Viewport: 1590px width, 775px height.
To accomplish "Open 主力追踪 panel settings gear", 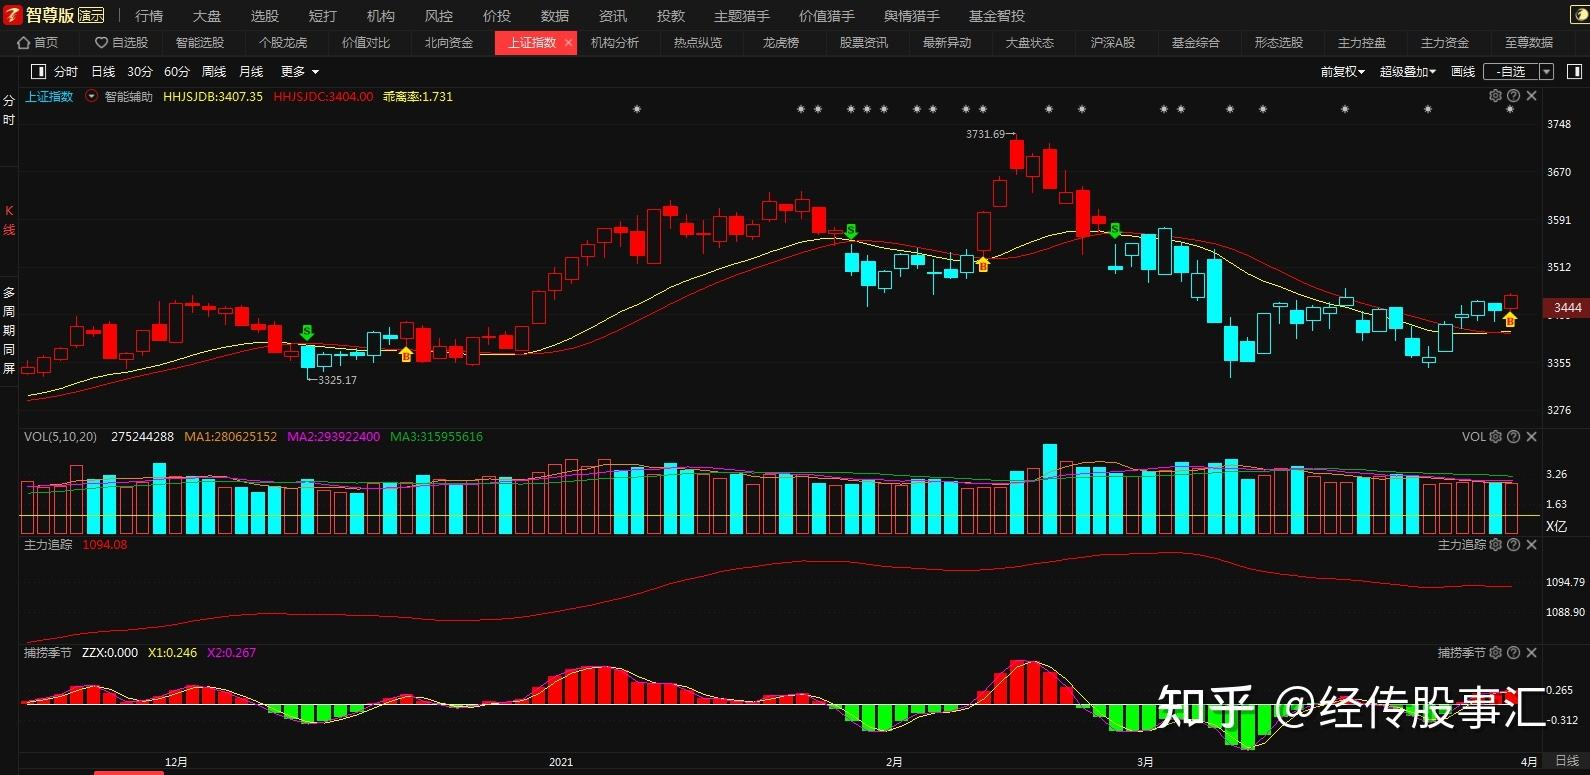I will coord(1495,545).
